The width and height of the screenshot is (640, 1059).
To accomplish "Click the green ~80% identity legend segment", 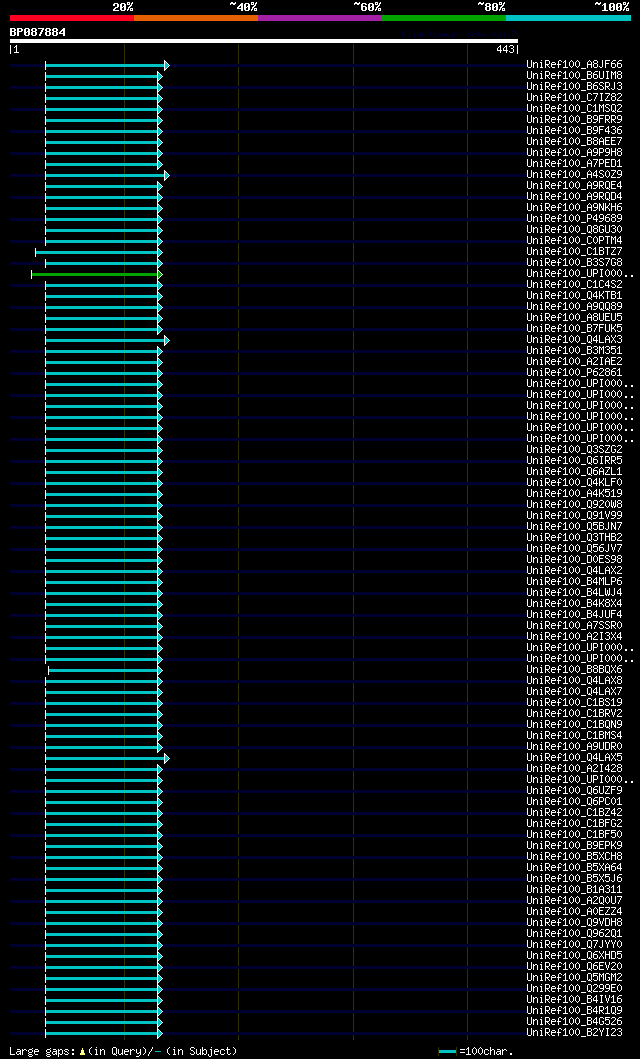I will pos(444,18).
